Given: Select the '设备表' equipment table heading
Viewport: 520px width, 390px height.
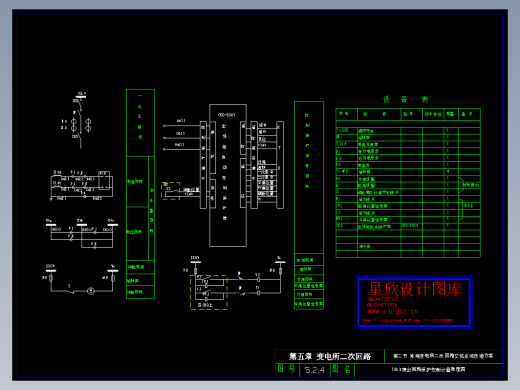Looking at the screenshot, I should (x=405, y=99).
